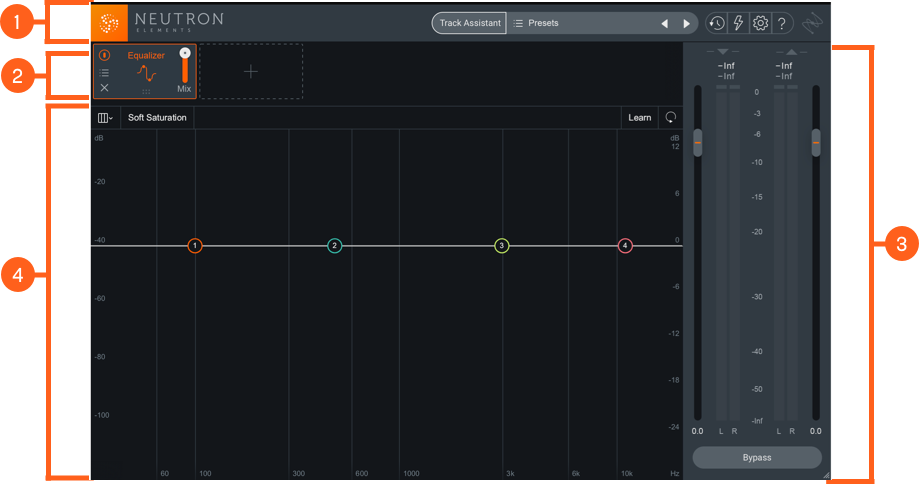Add a new module with plus slot
The image size is (919, 484).
point(251,71)
